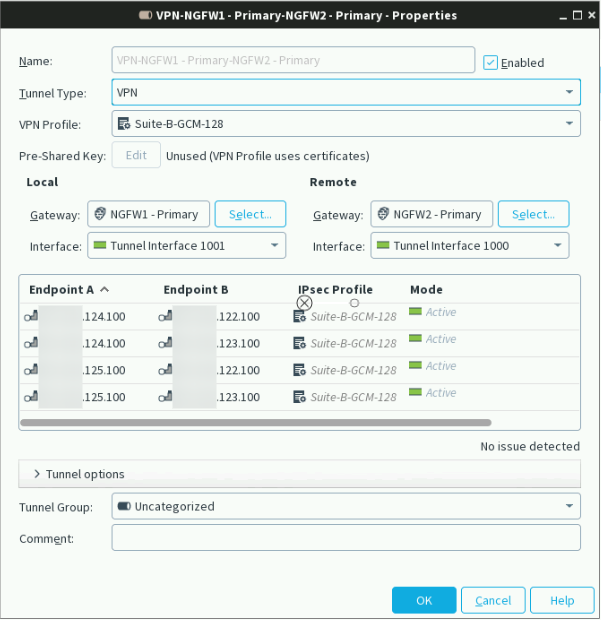Confirm with the OK button
Viewport: 601px width, 620px height.
[424, 600]
